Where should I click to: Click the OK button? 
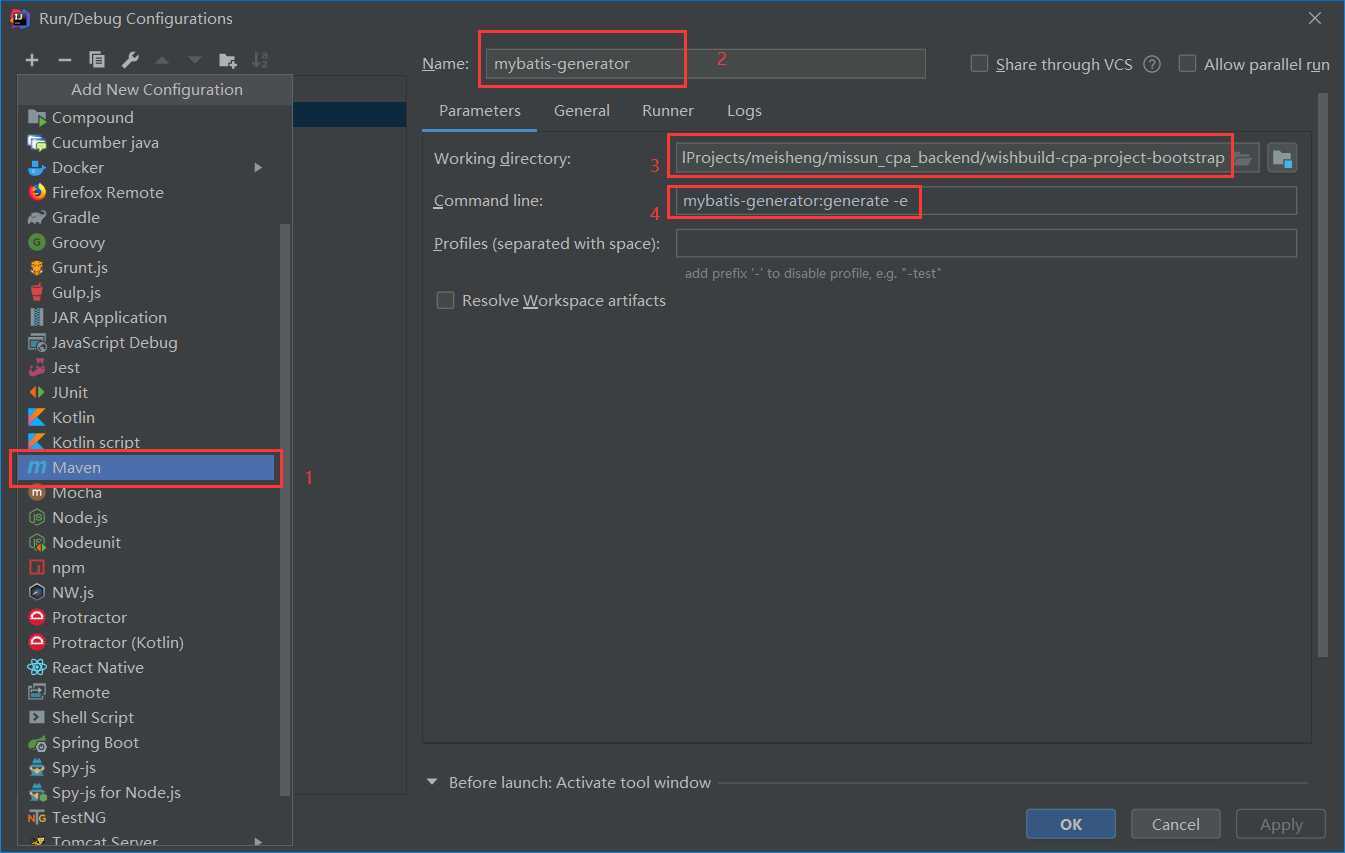pos(1071,824)
